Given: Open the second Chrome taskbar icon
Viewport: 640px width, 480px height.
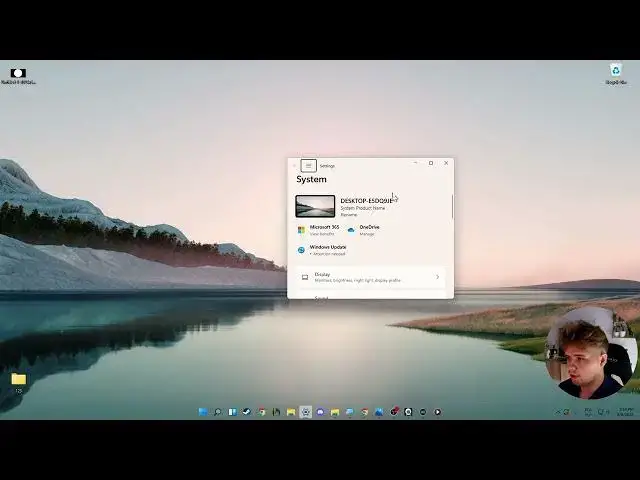Looking at the screenshot, I should (364, 412).
